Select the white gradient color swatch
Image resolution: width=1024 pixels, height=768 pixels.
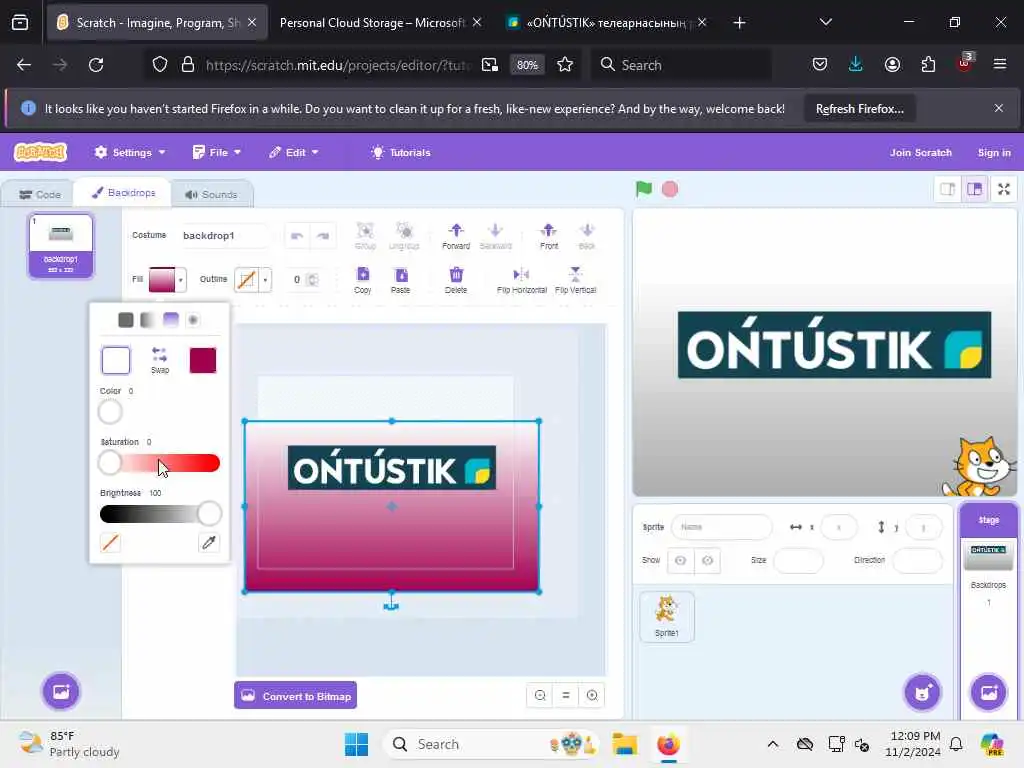point(116,360)
